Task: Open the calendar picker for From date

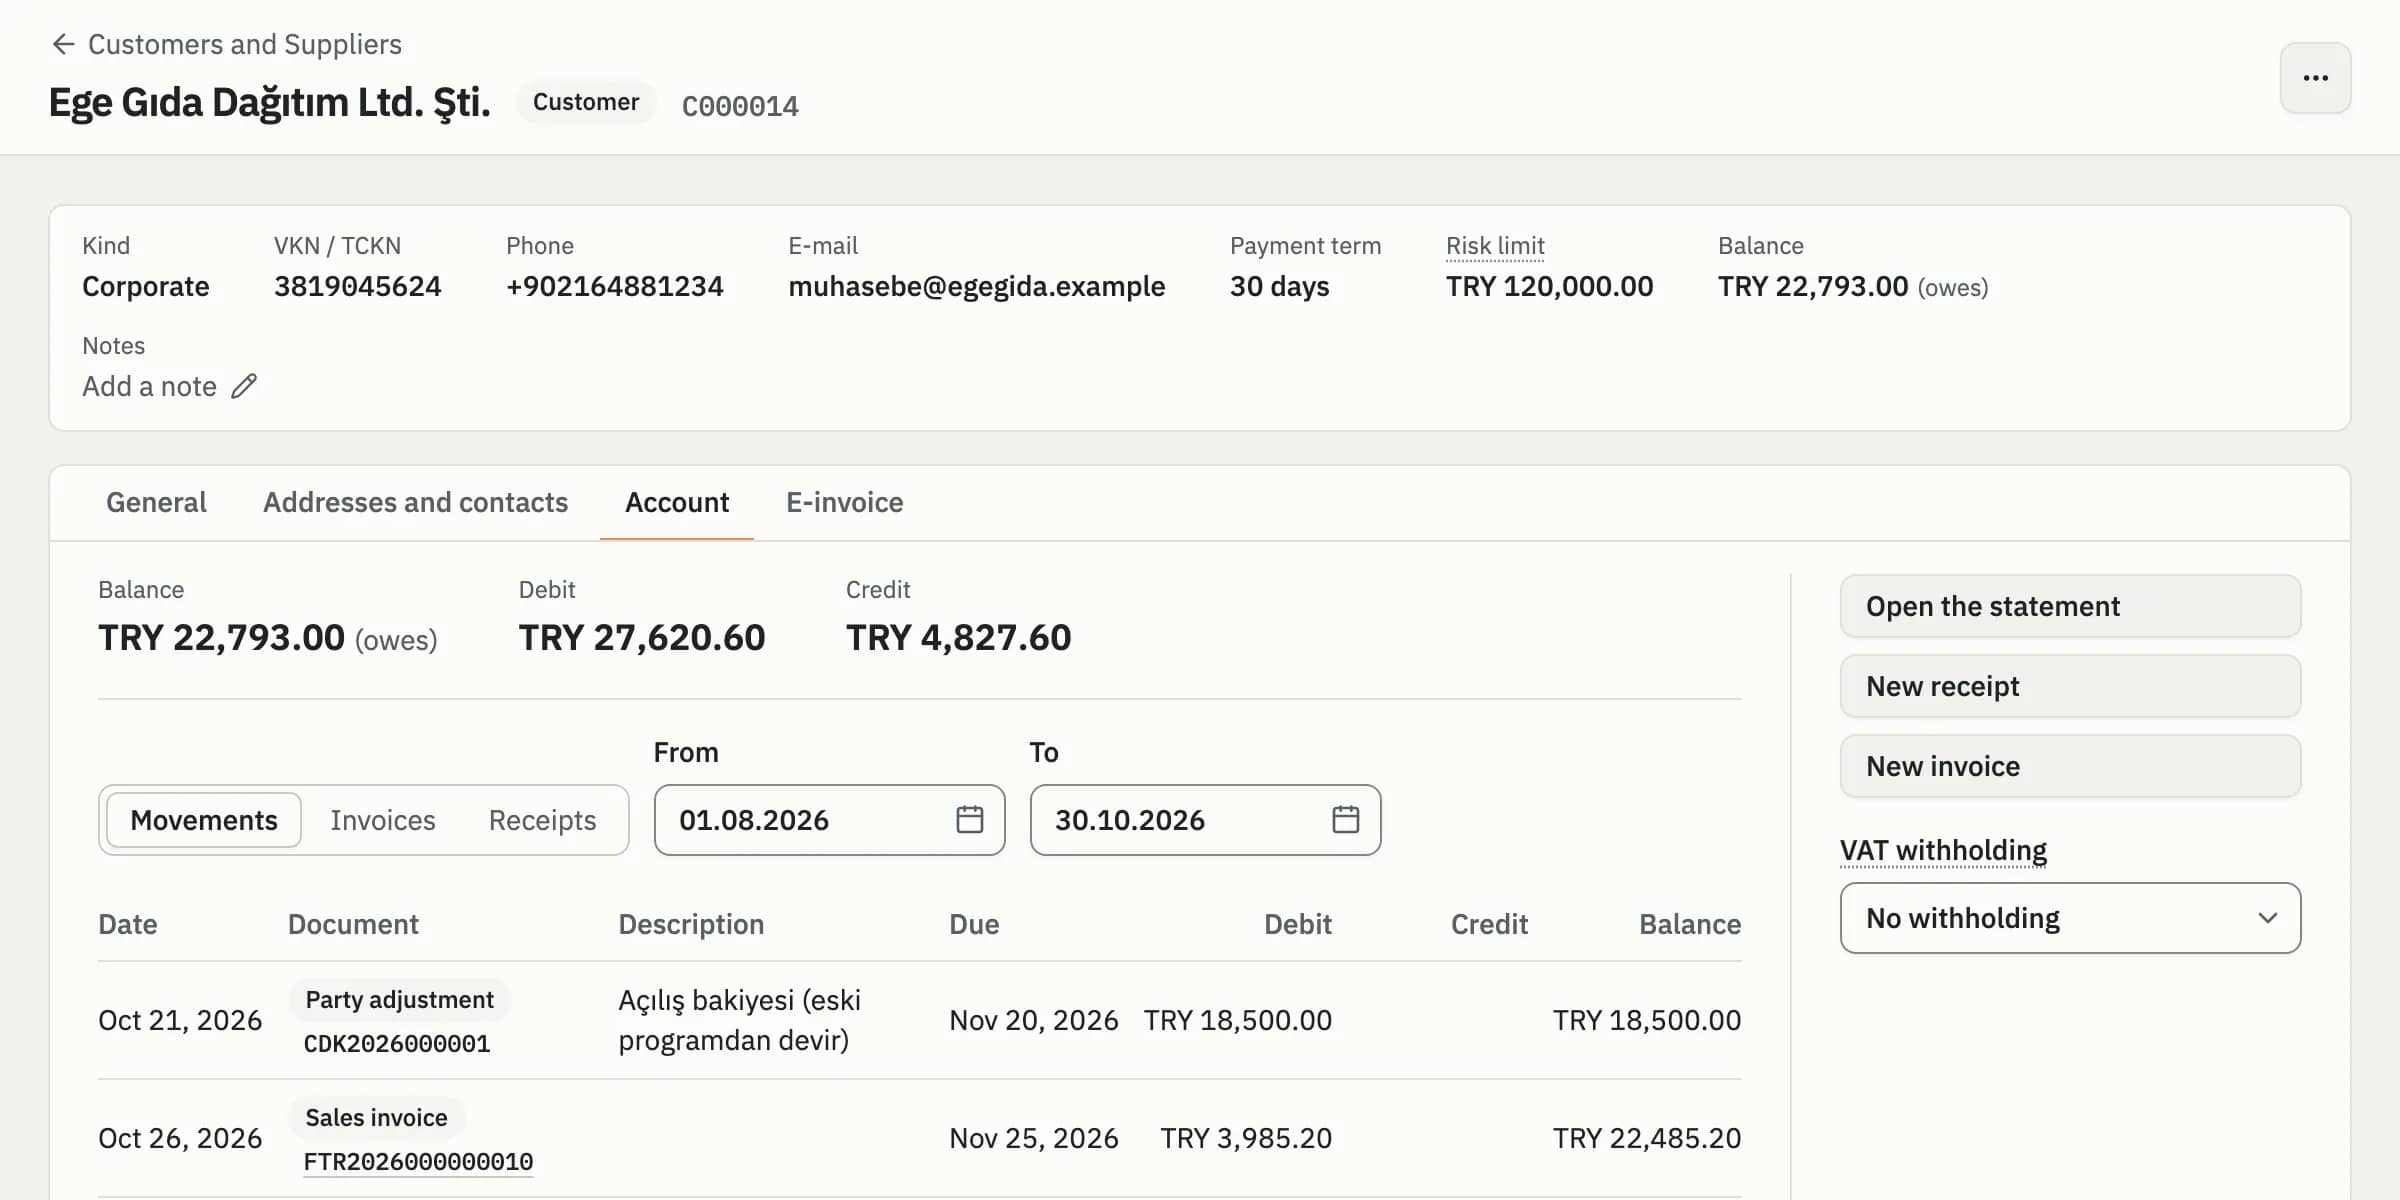Action: pyautogui.click(x=969, y=820)
